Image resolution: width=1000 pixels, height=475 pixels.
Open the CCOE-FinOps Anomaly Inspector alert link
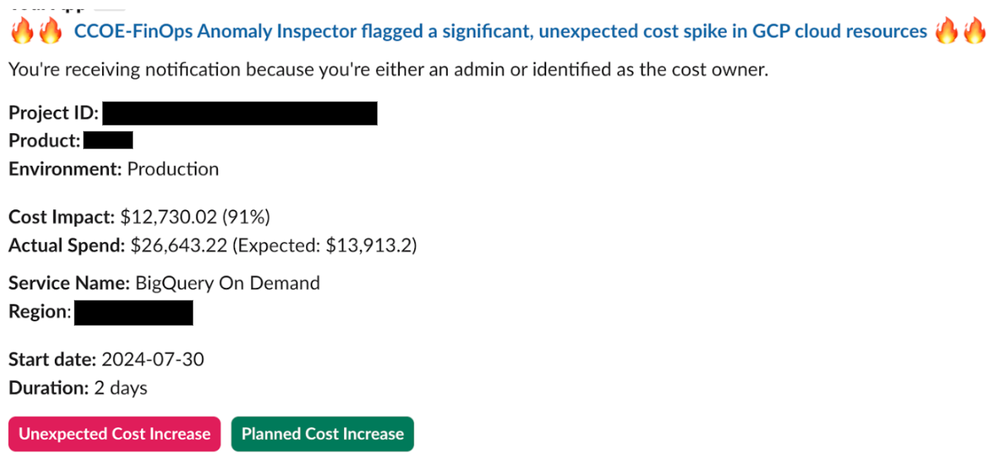(x=500, y=31)
